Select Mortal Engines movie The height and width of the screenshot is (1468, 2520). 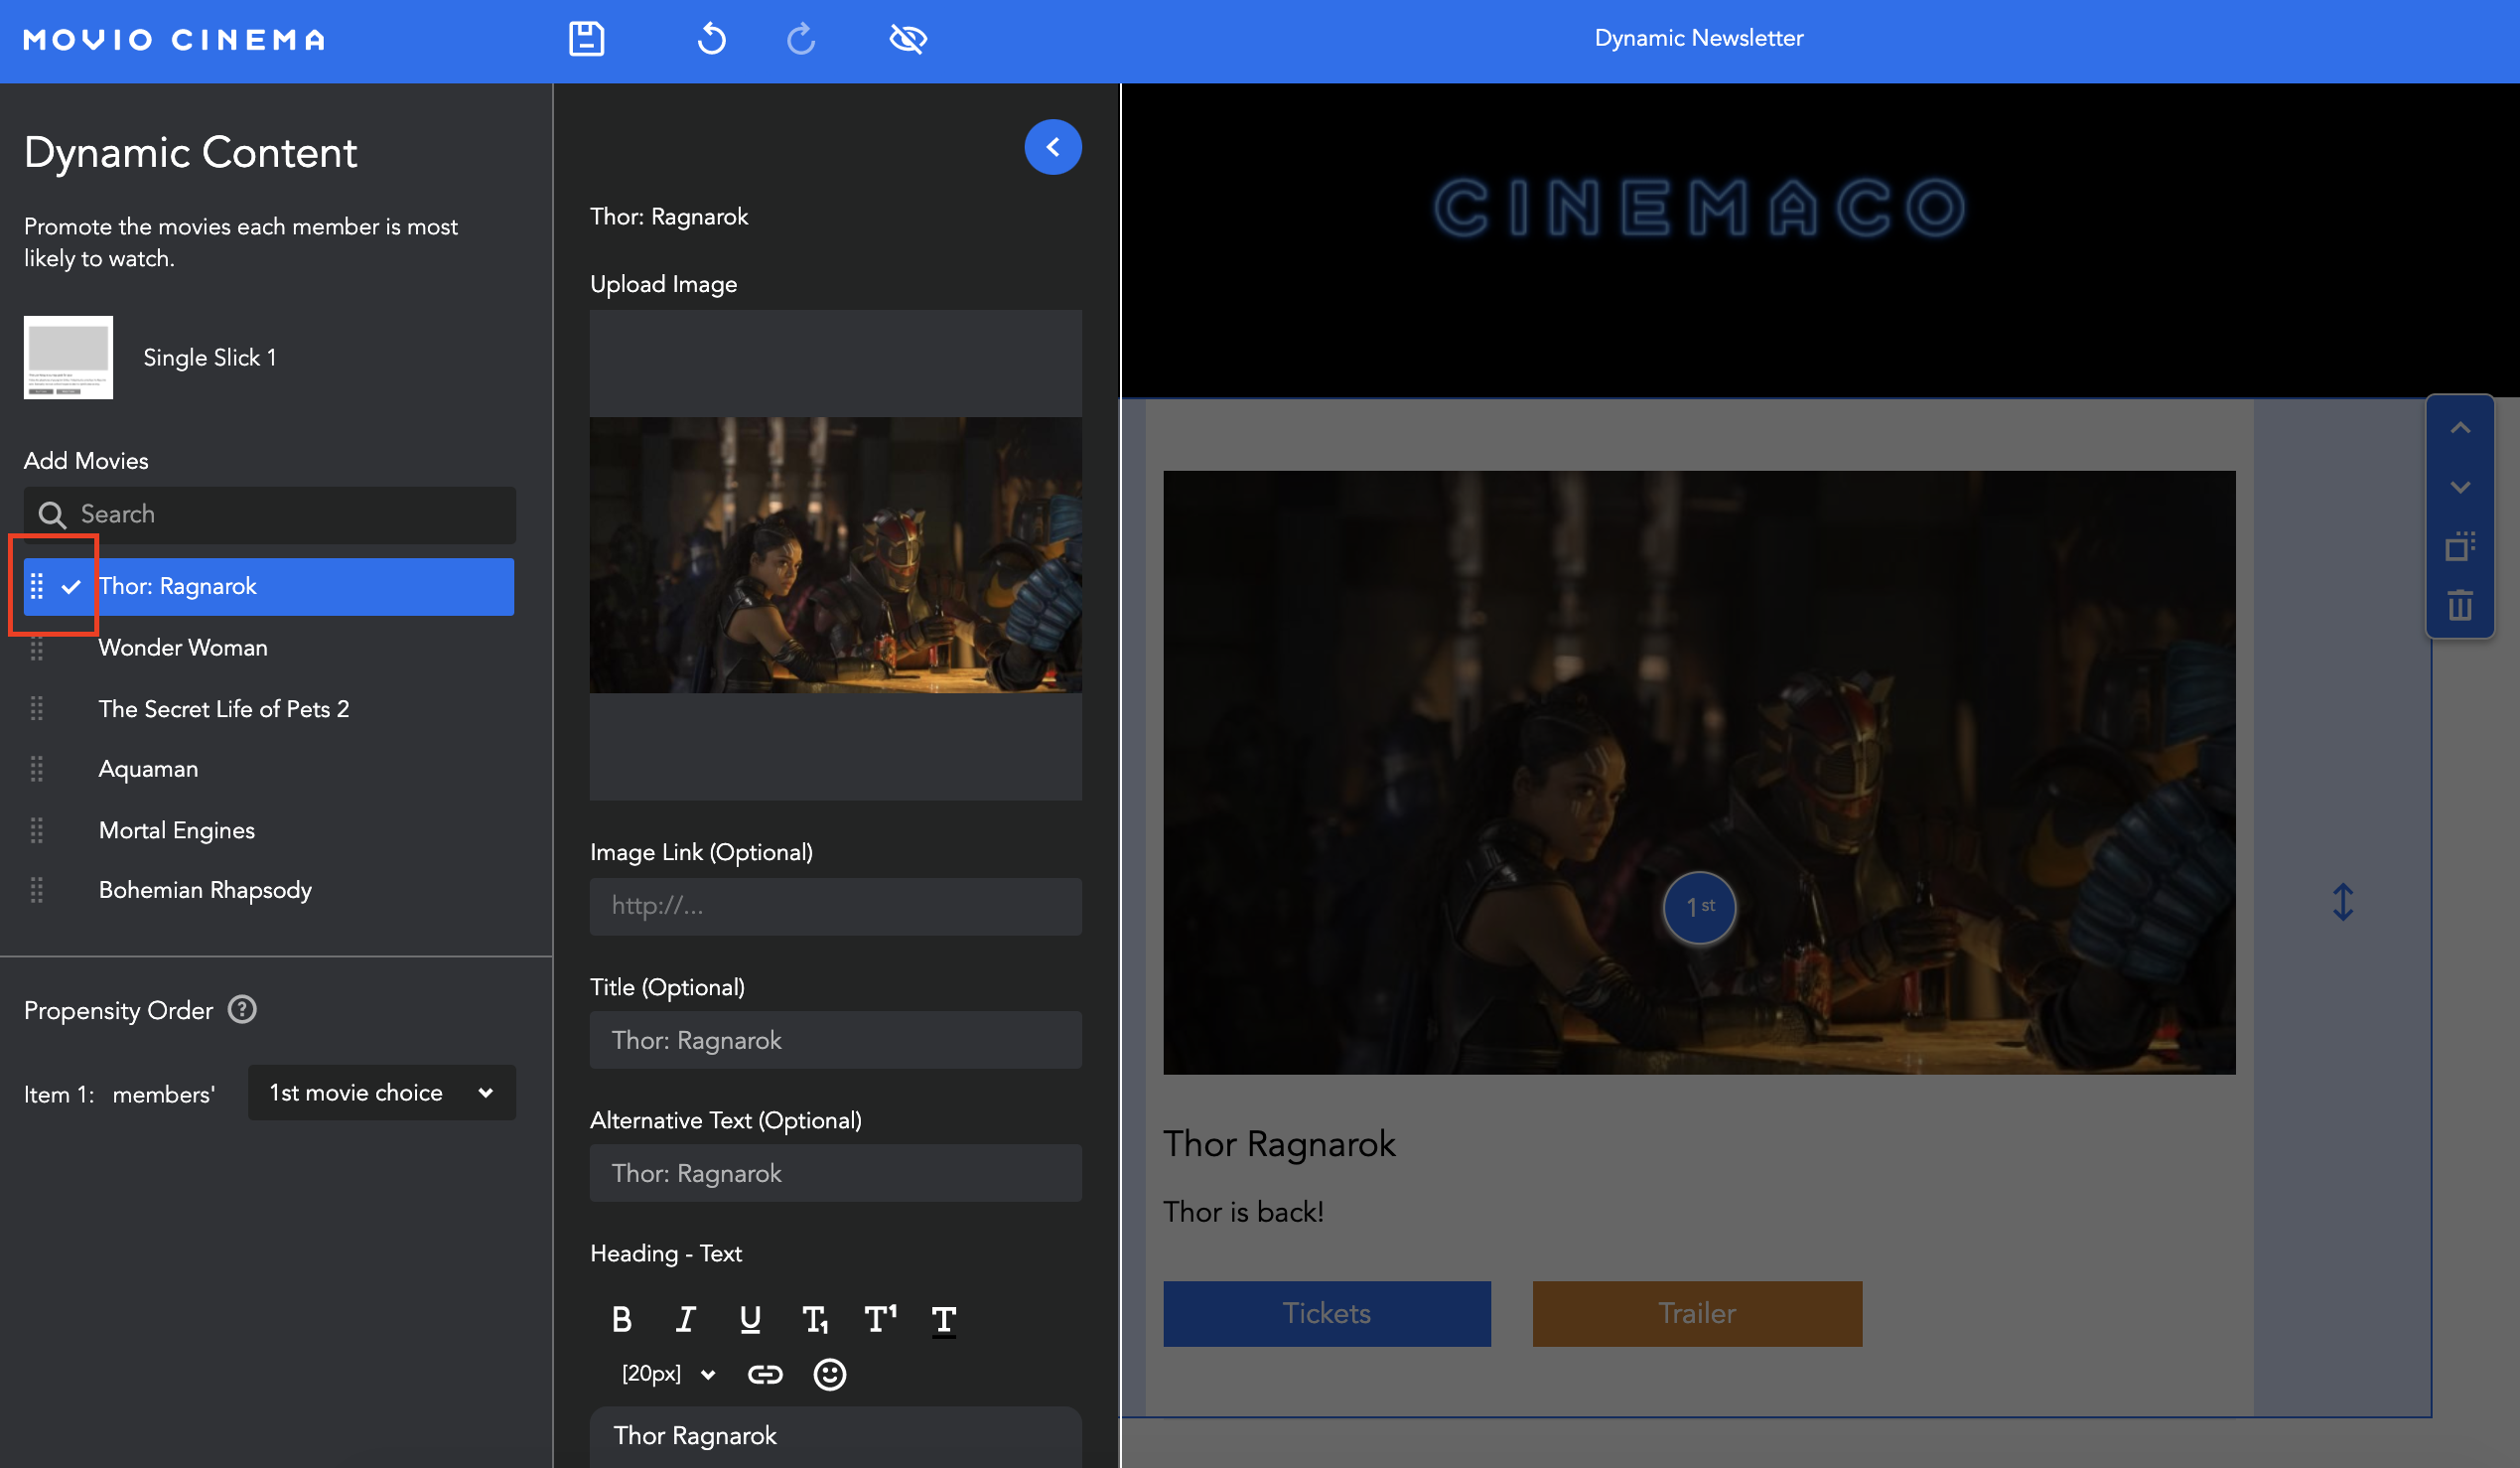click(x=177, y=830)
